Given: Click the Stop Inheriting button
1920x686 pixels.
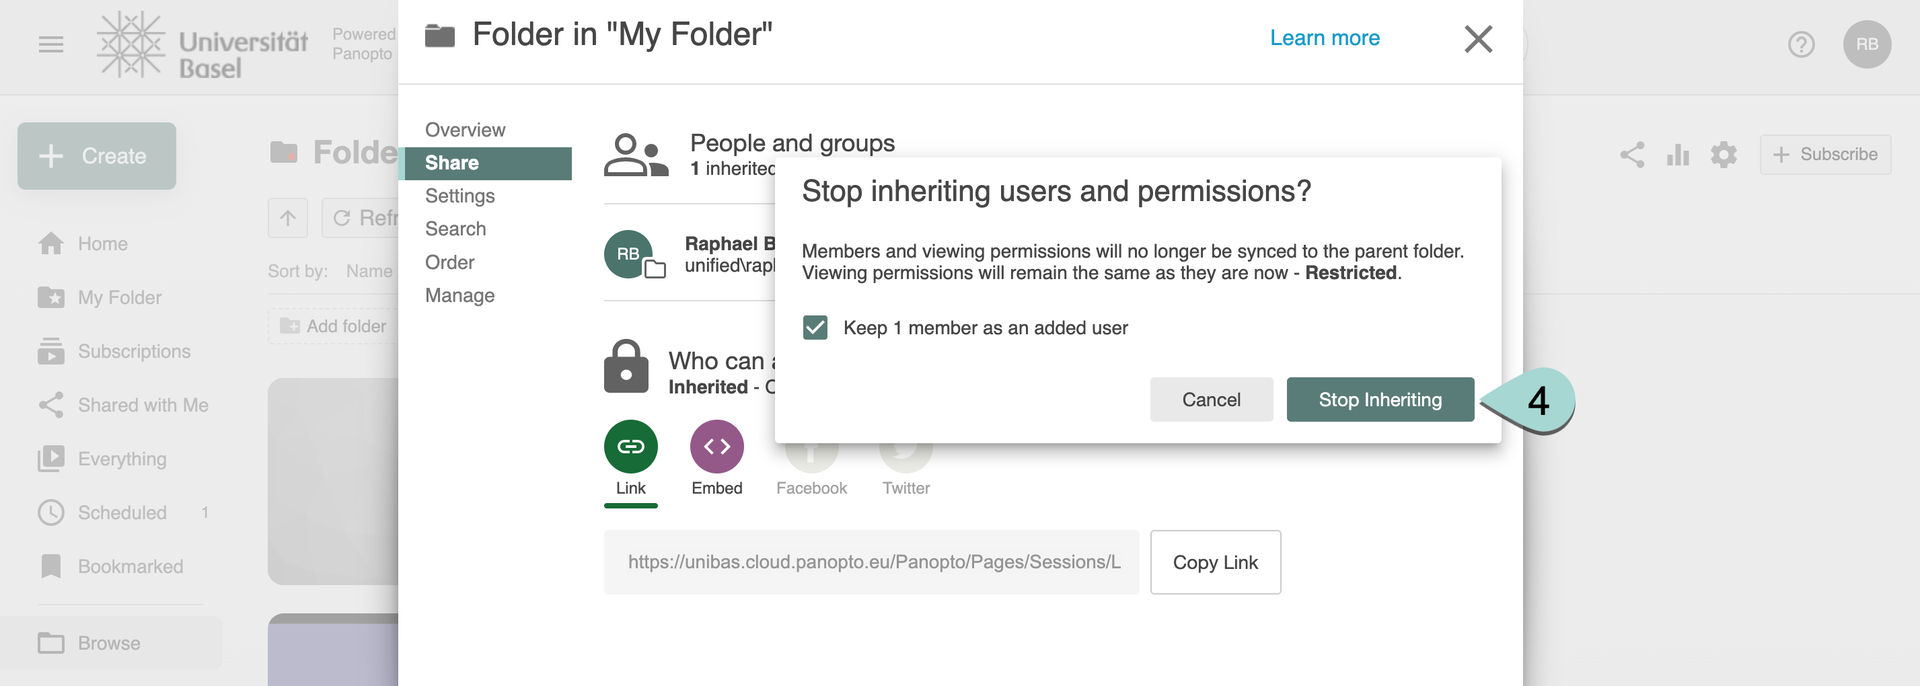Looking at the screenshot, I should [x=1379, y=400].
